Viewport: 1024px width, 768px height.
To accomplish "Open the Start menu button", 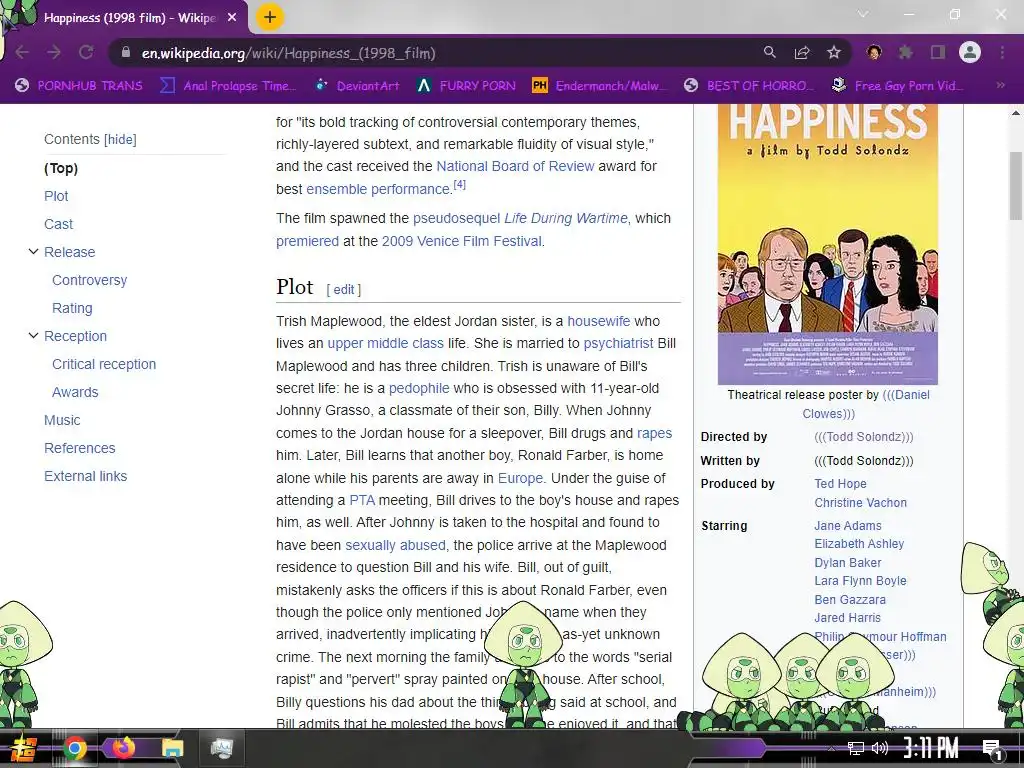I will click(x=23, y=748).
